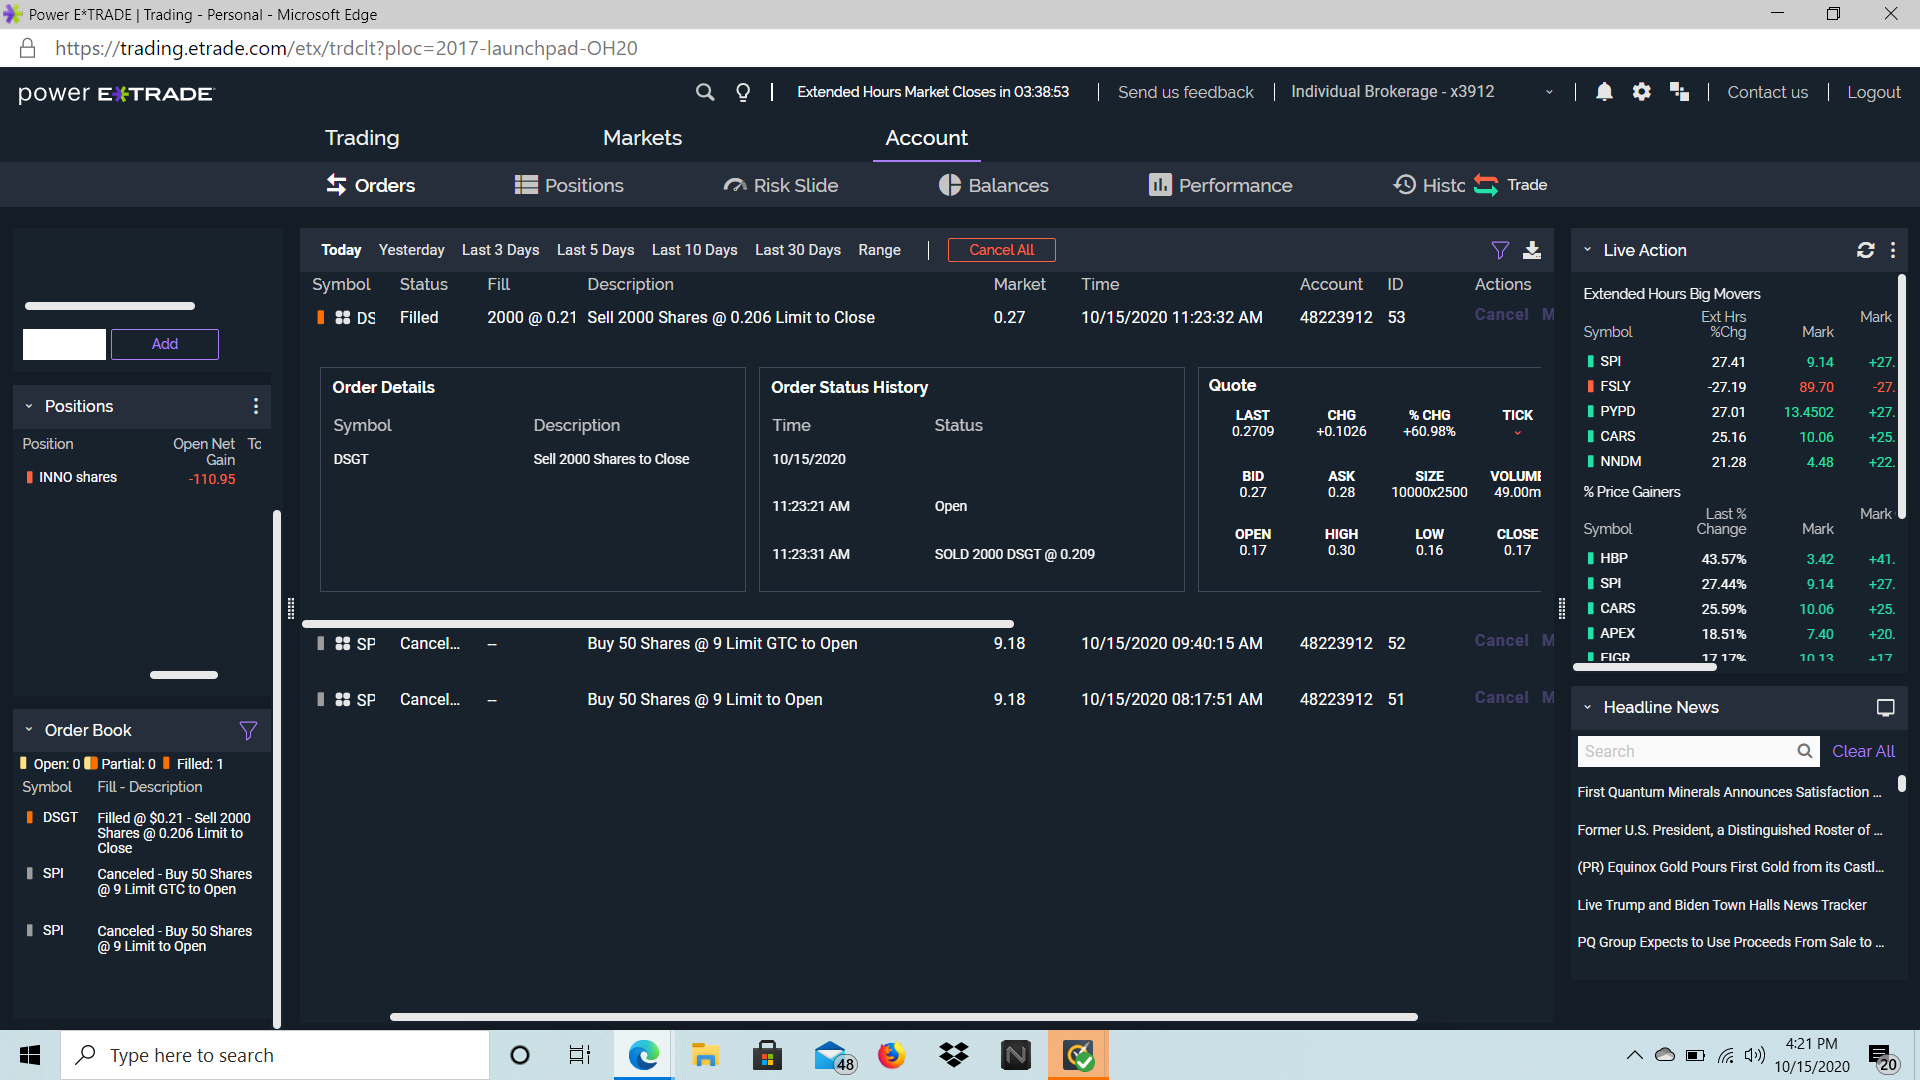Image resolution: width=1920 pixels, height=1080 pixels.
Task: Open settings gear in top bar
Action: click(1642, 92)
